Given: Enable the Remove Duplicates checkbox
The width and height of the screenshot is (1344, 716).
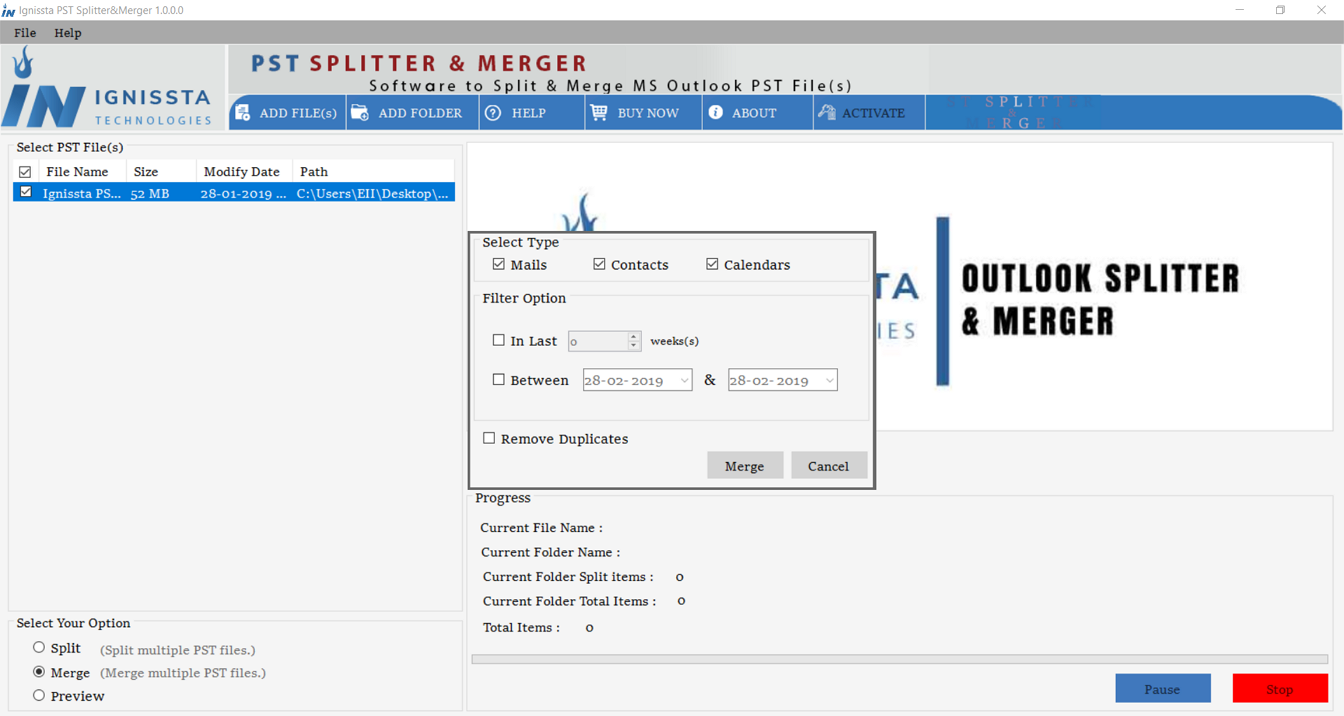Looking at the screenshot, I should [x=489, y=438].
